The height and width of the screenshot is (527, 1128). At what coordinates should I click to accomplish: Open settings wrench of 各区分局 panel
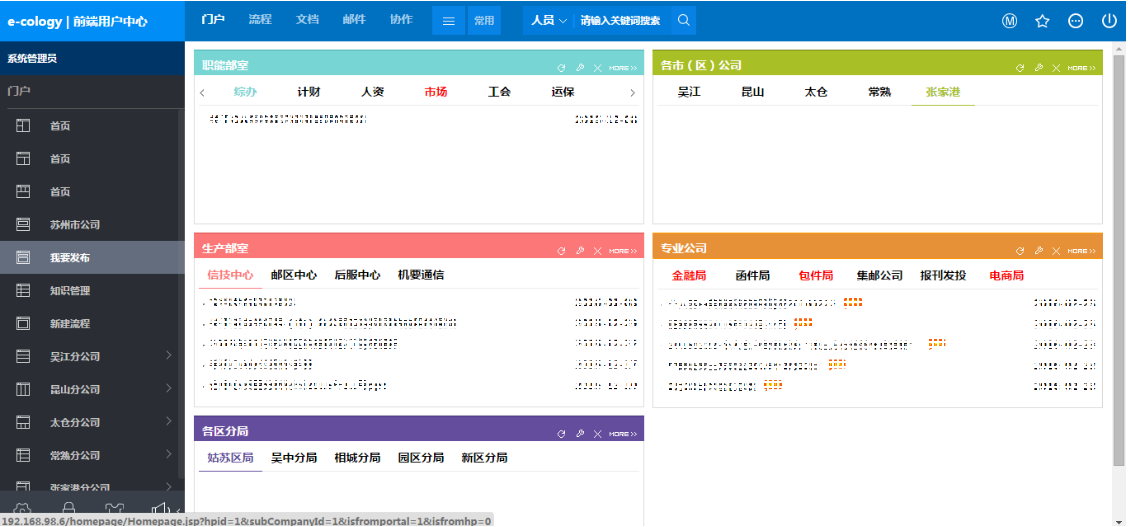pyautogui.click(x=580, y=434)
